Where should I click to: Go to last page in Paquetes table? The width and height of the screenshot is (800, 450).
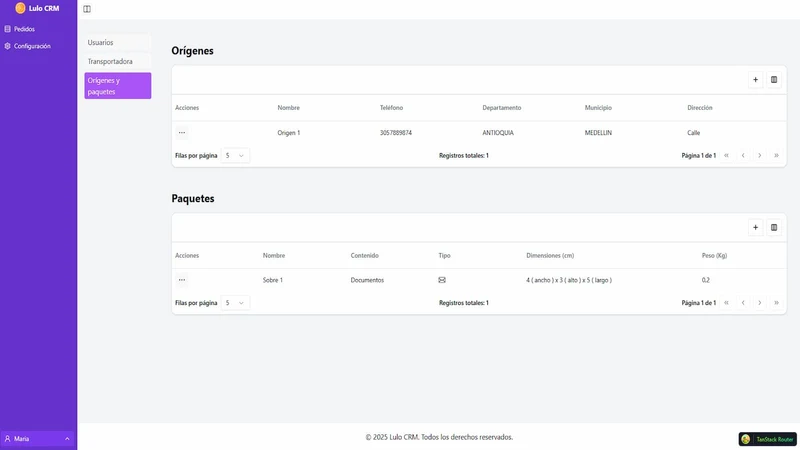[776, 303]
